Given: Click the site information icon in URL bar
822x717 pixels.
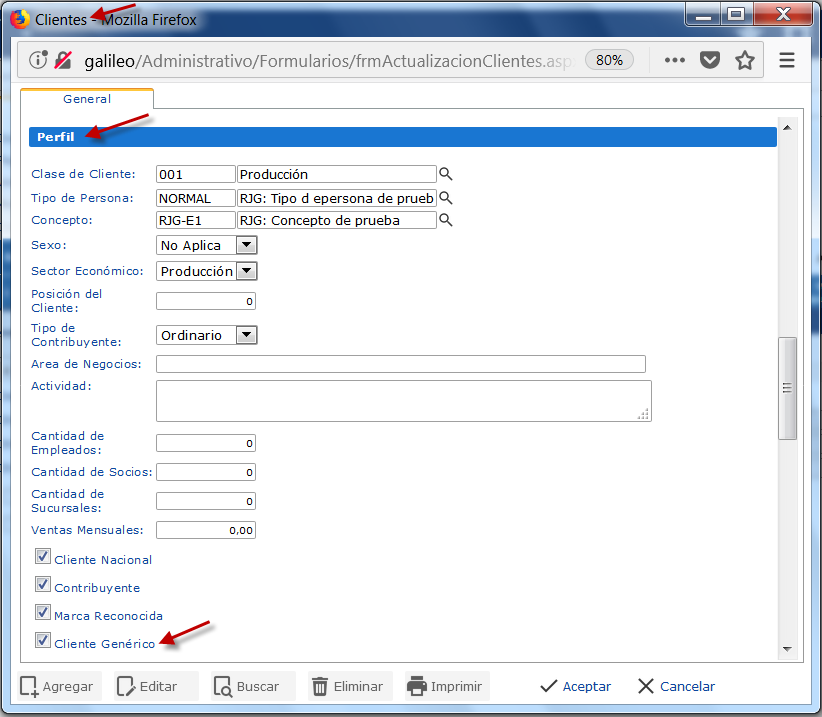Looking at the screenshot, I should pos(39,60).
